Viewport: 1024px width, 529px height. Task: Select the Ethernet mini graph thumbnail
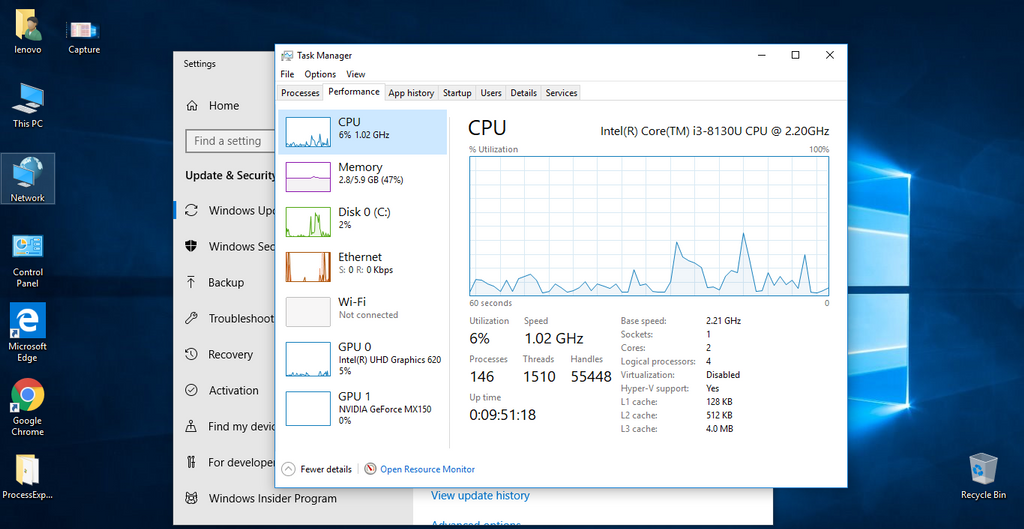(308, 266)
